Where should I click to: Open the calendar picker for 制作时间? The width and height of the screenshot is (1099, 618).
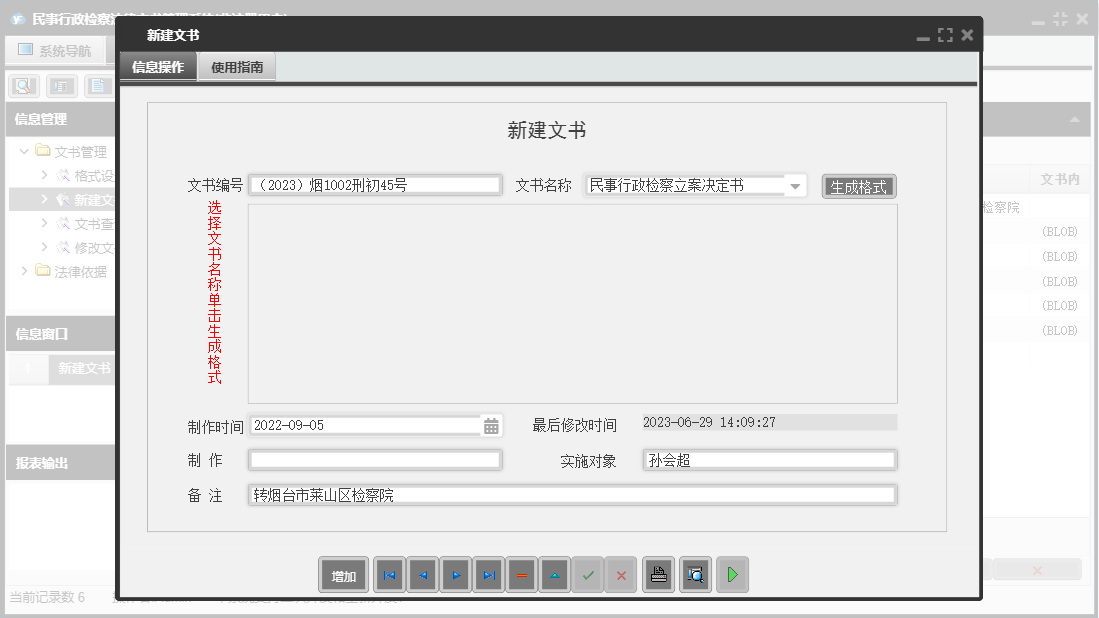[490, 424]
